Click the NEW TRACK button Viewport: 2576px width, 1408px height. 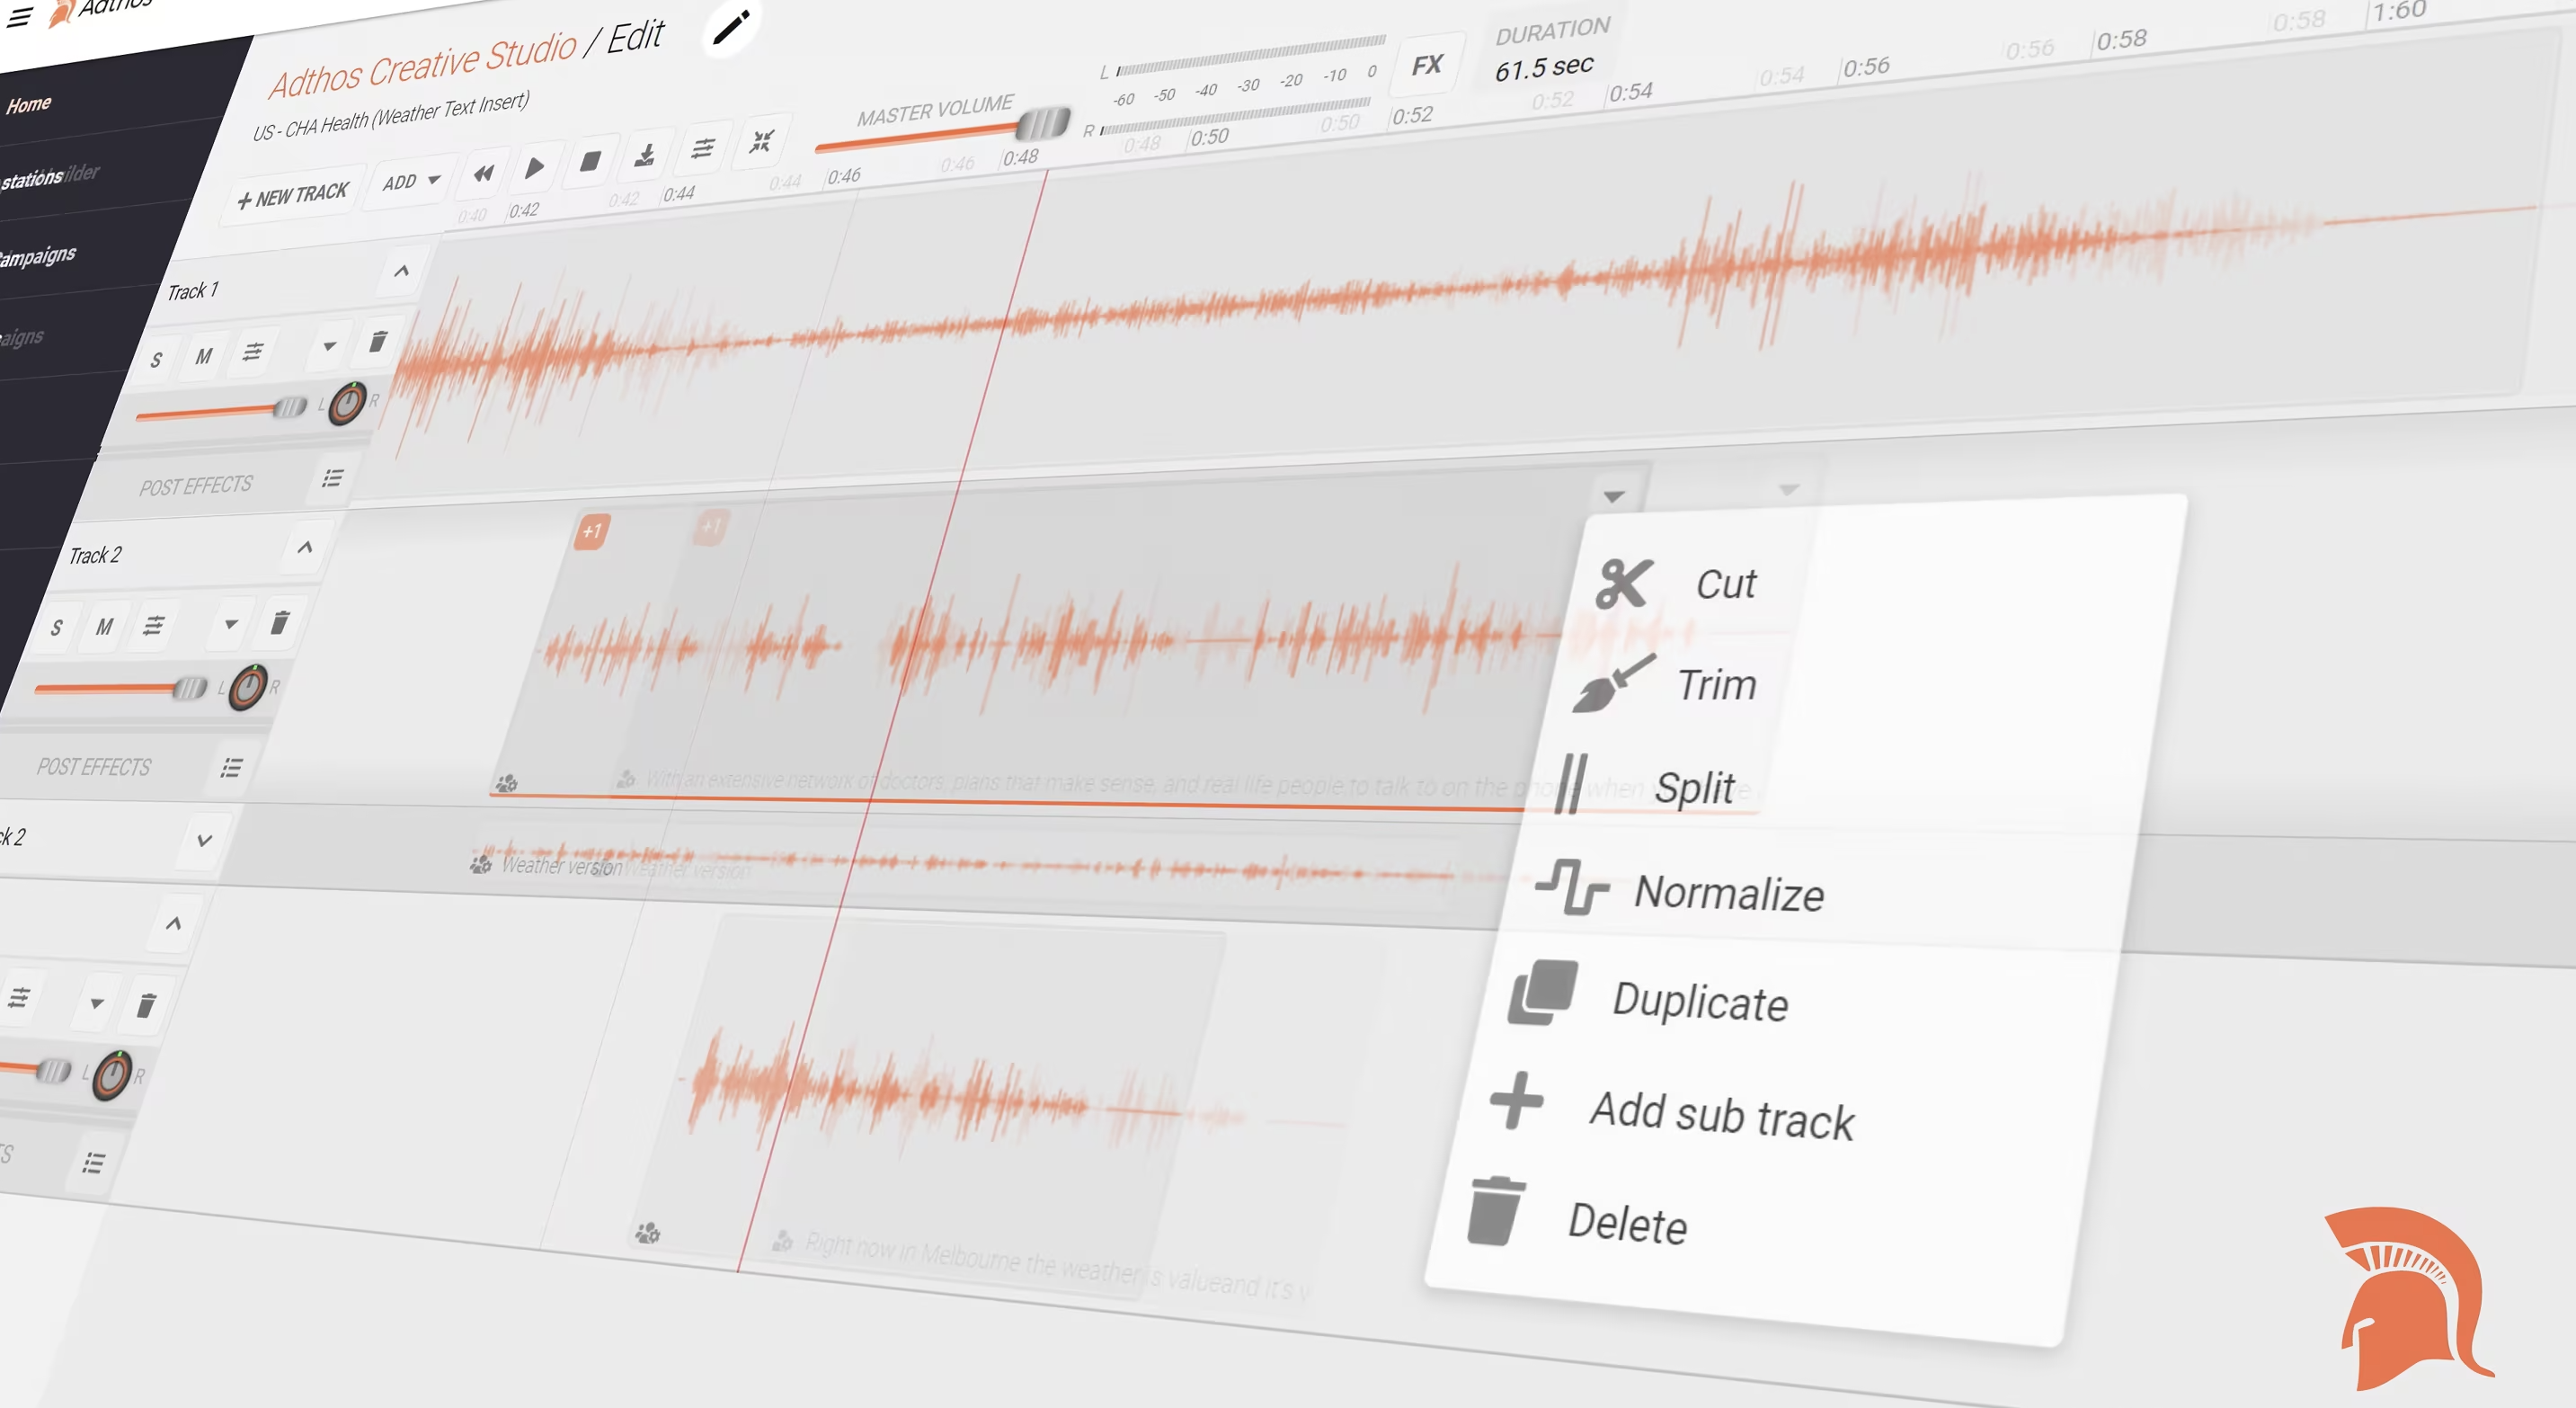[293, 196]
